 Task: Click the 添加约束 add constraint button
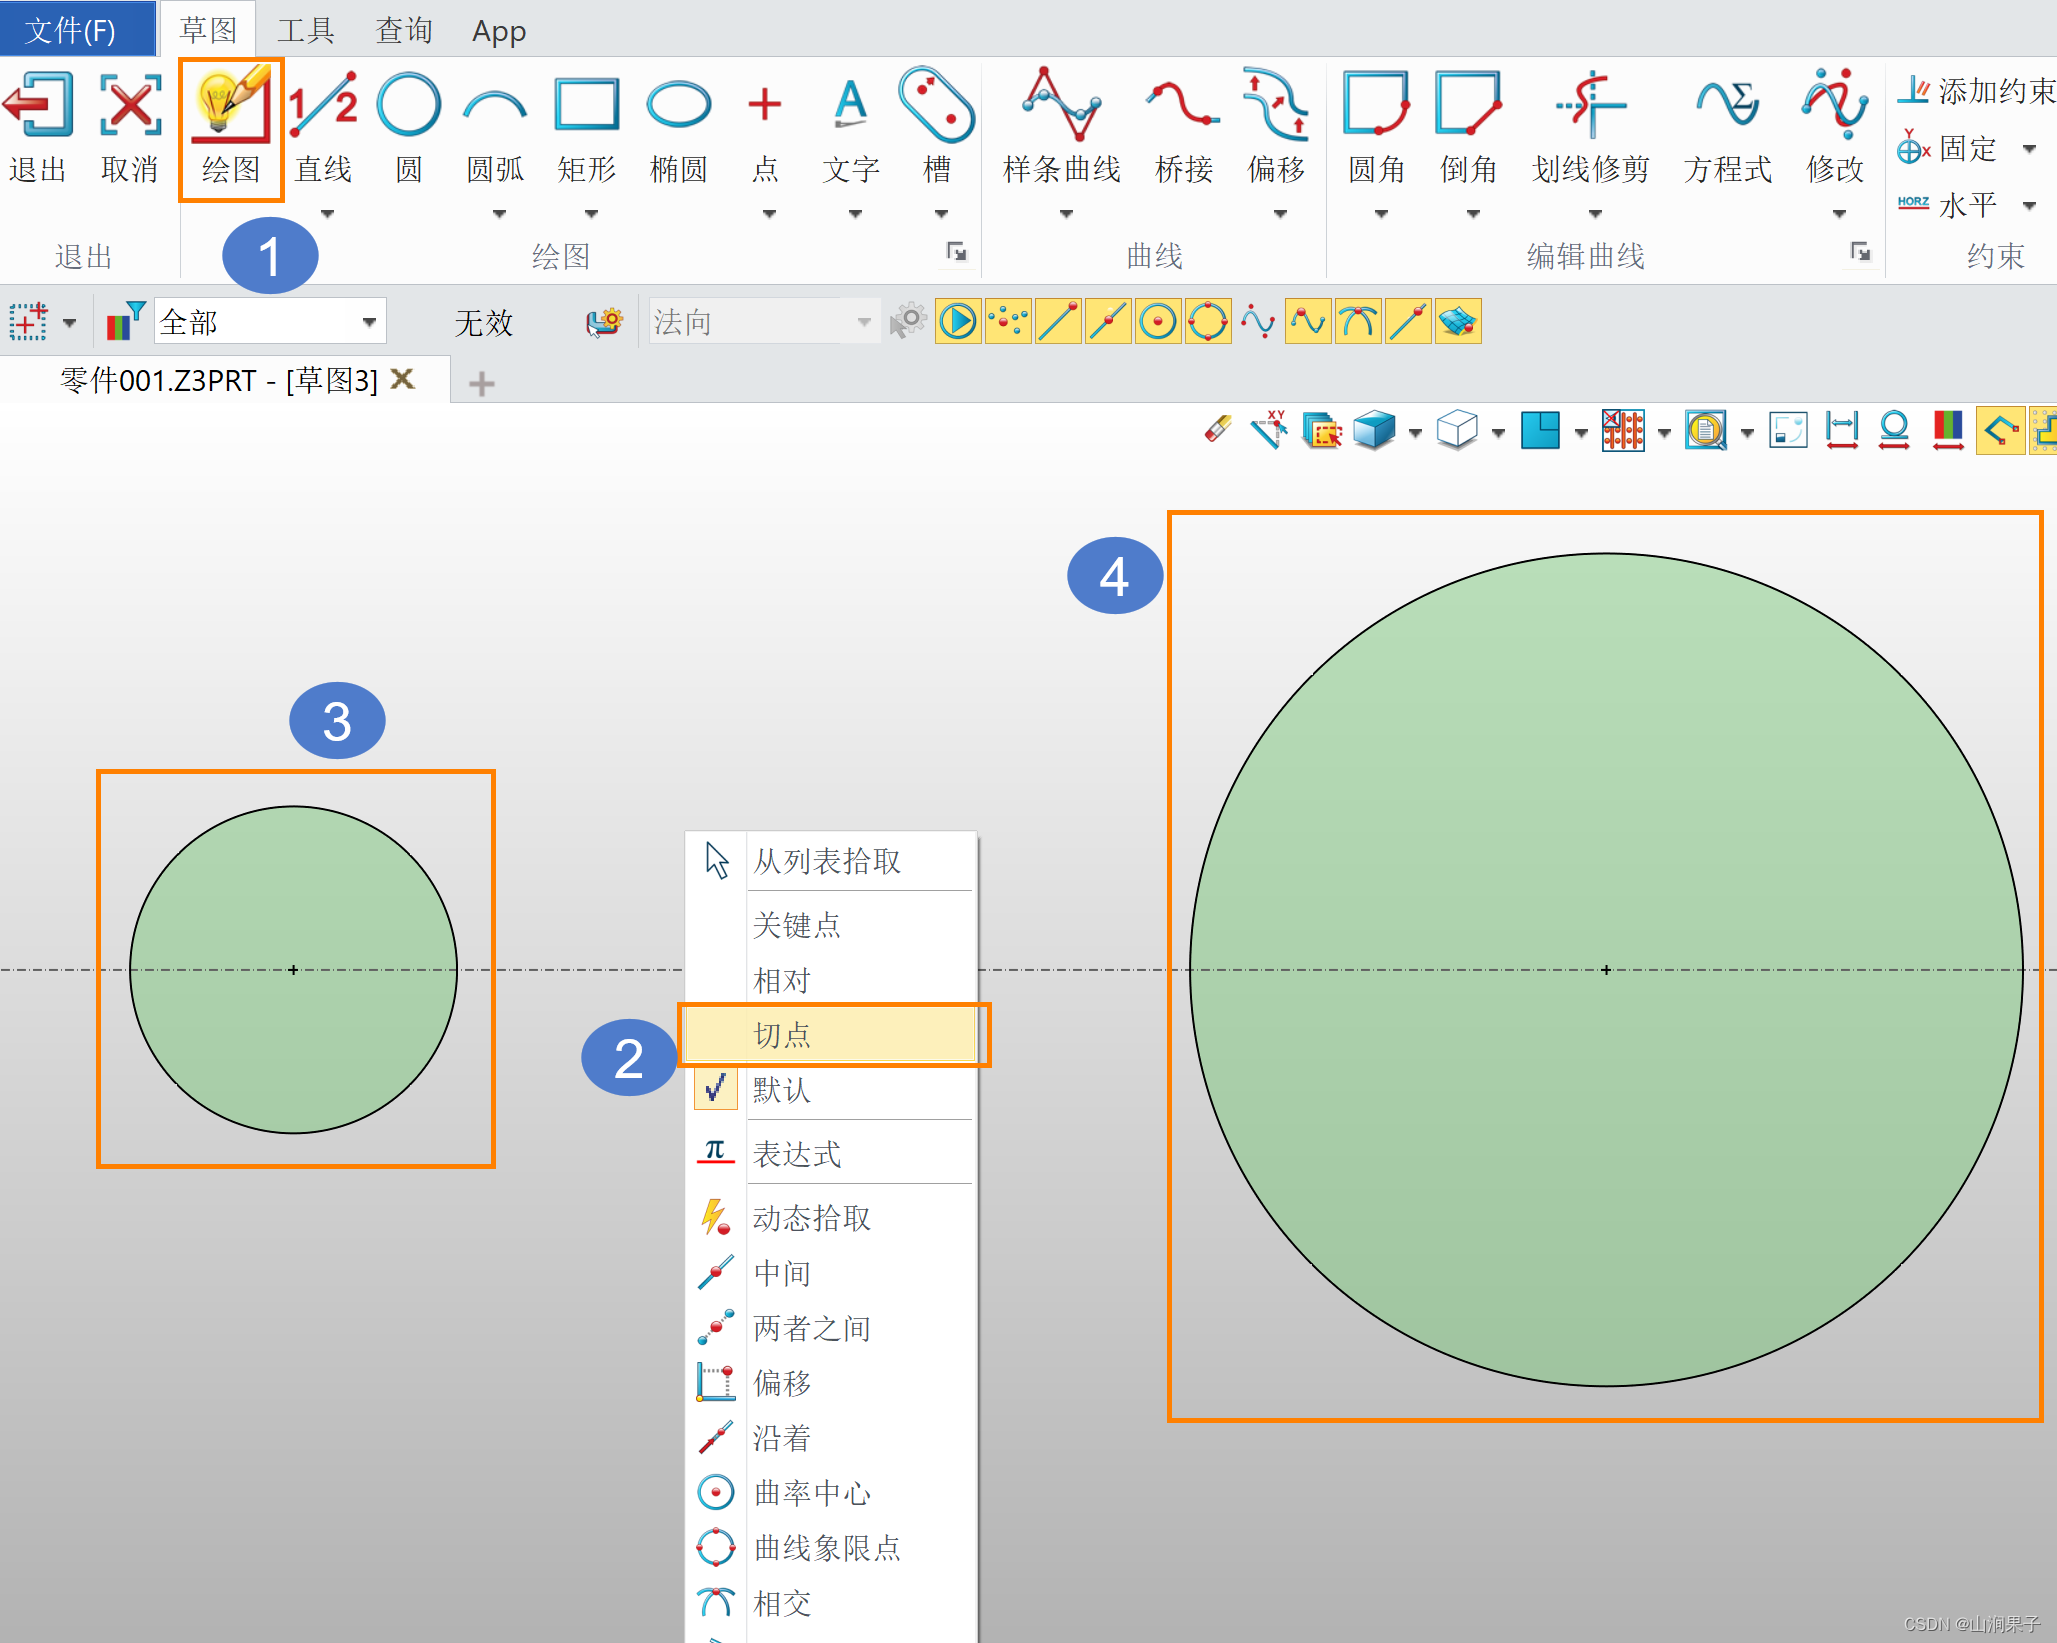[x=1975, y=91]
